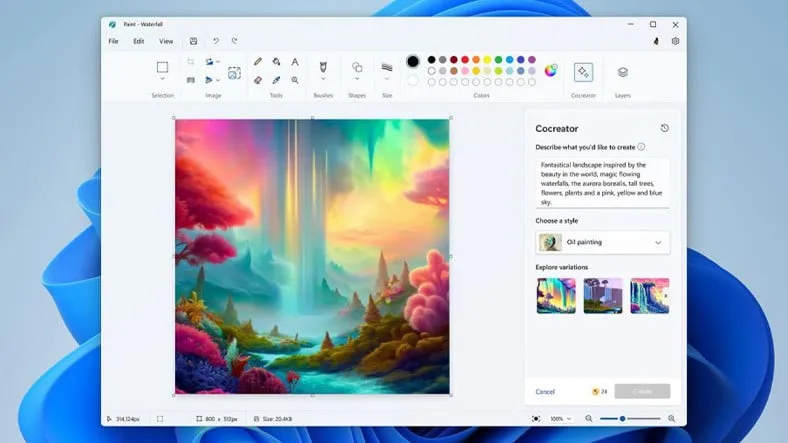
Task: Select the Pencil tool
Action: pyautogui.click(x=258, y=62)
